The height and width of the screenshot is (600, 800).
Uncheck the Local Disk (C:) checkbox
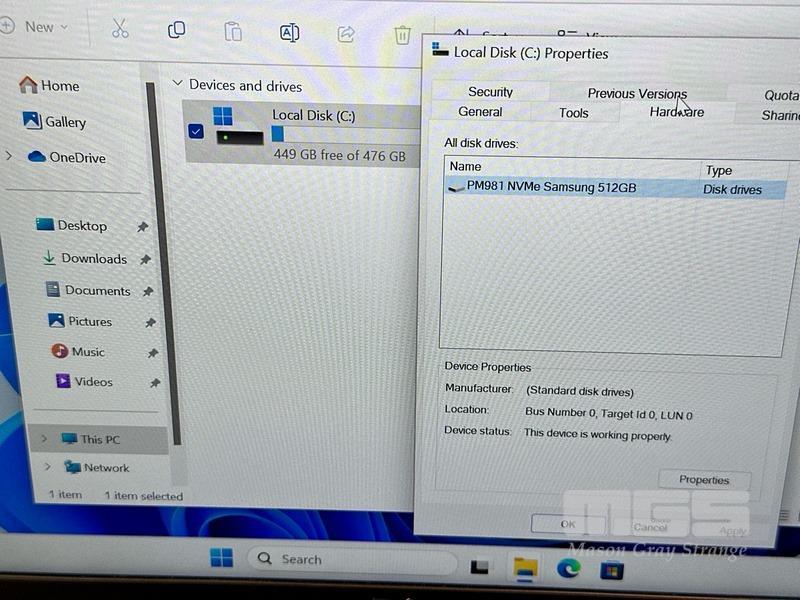[x=195, y=131]
